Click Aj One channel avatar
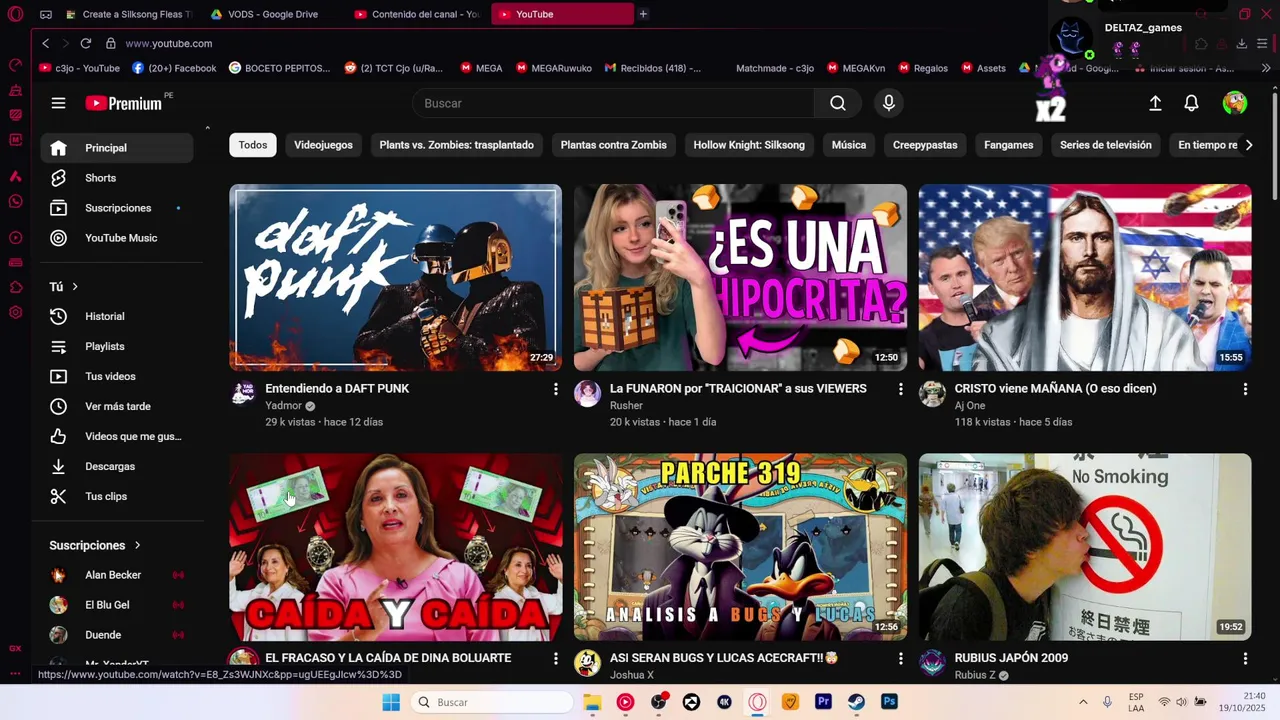Viewport: 1280px width, 720px height. 932,393
